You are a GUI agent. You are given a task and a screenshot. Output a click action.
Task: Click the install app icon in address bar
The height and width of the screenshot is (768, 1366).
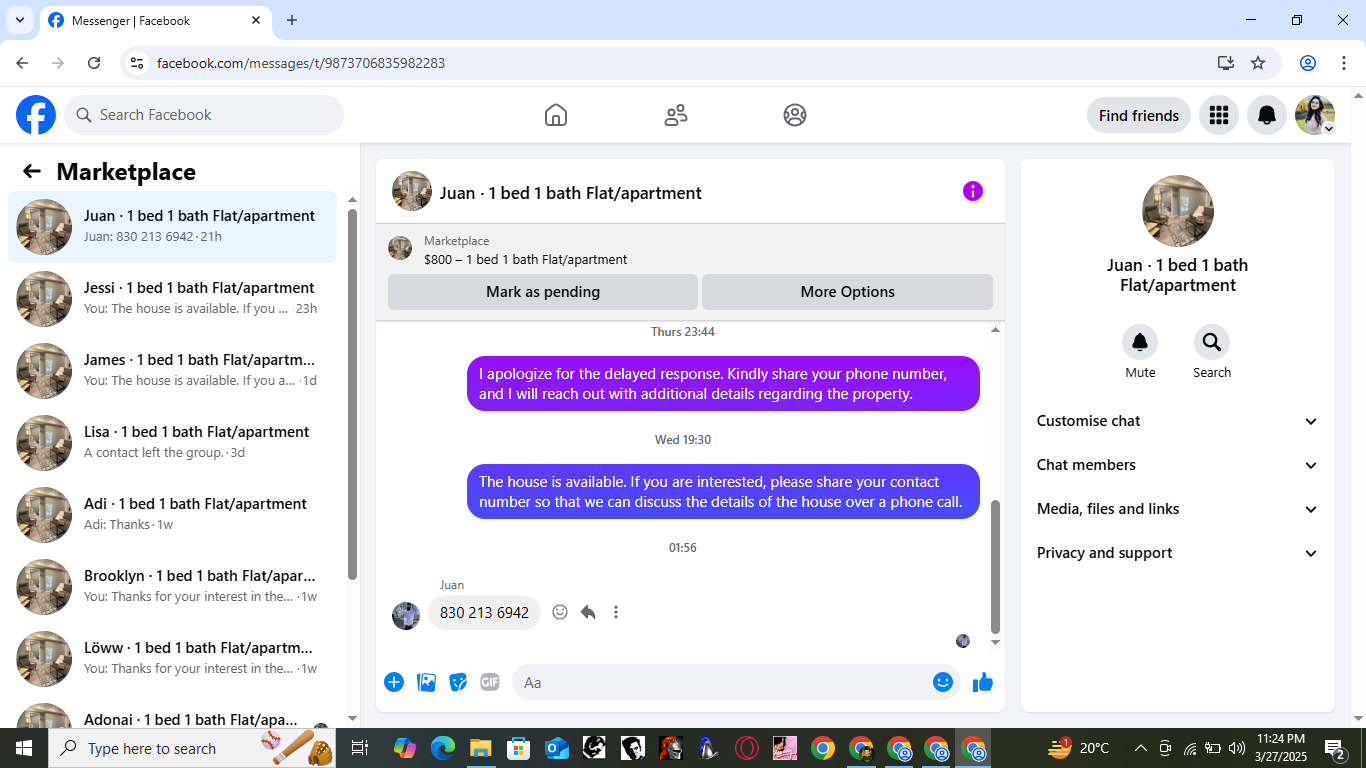(1226, 63)
